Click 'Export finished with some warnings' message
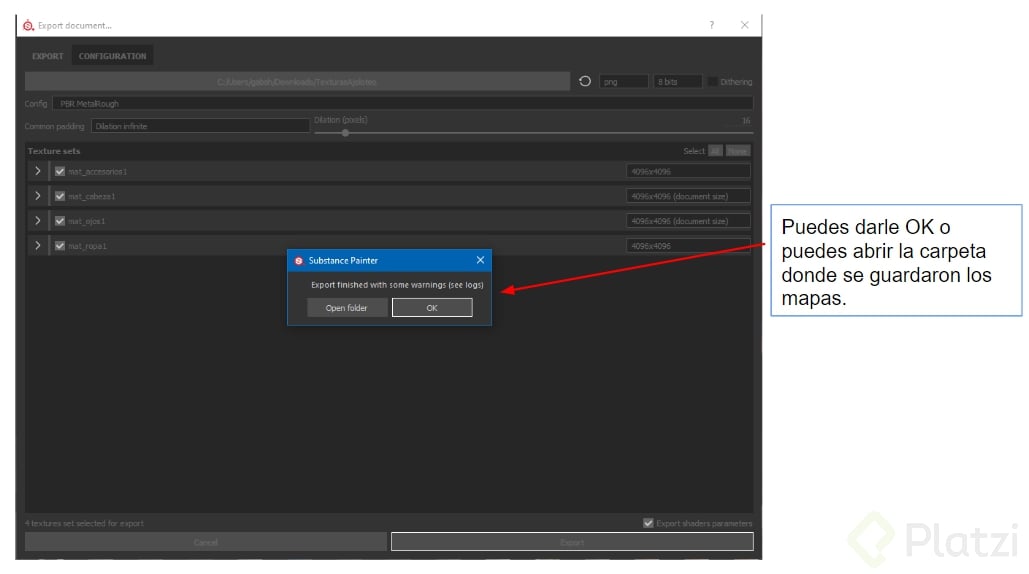 point(397,285)
